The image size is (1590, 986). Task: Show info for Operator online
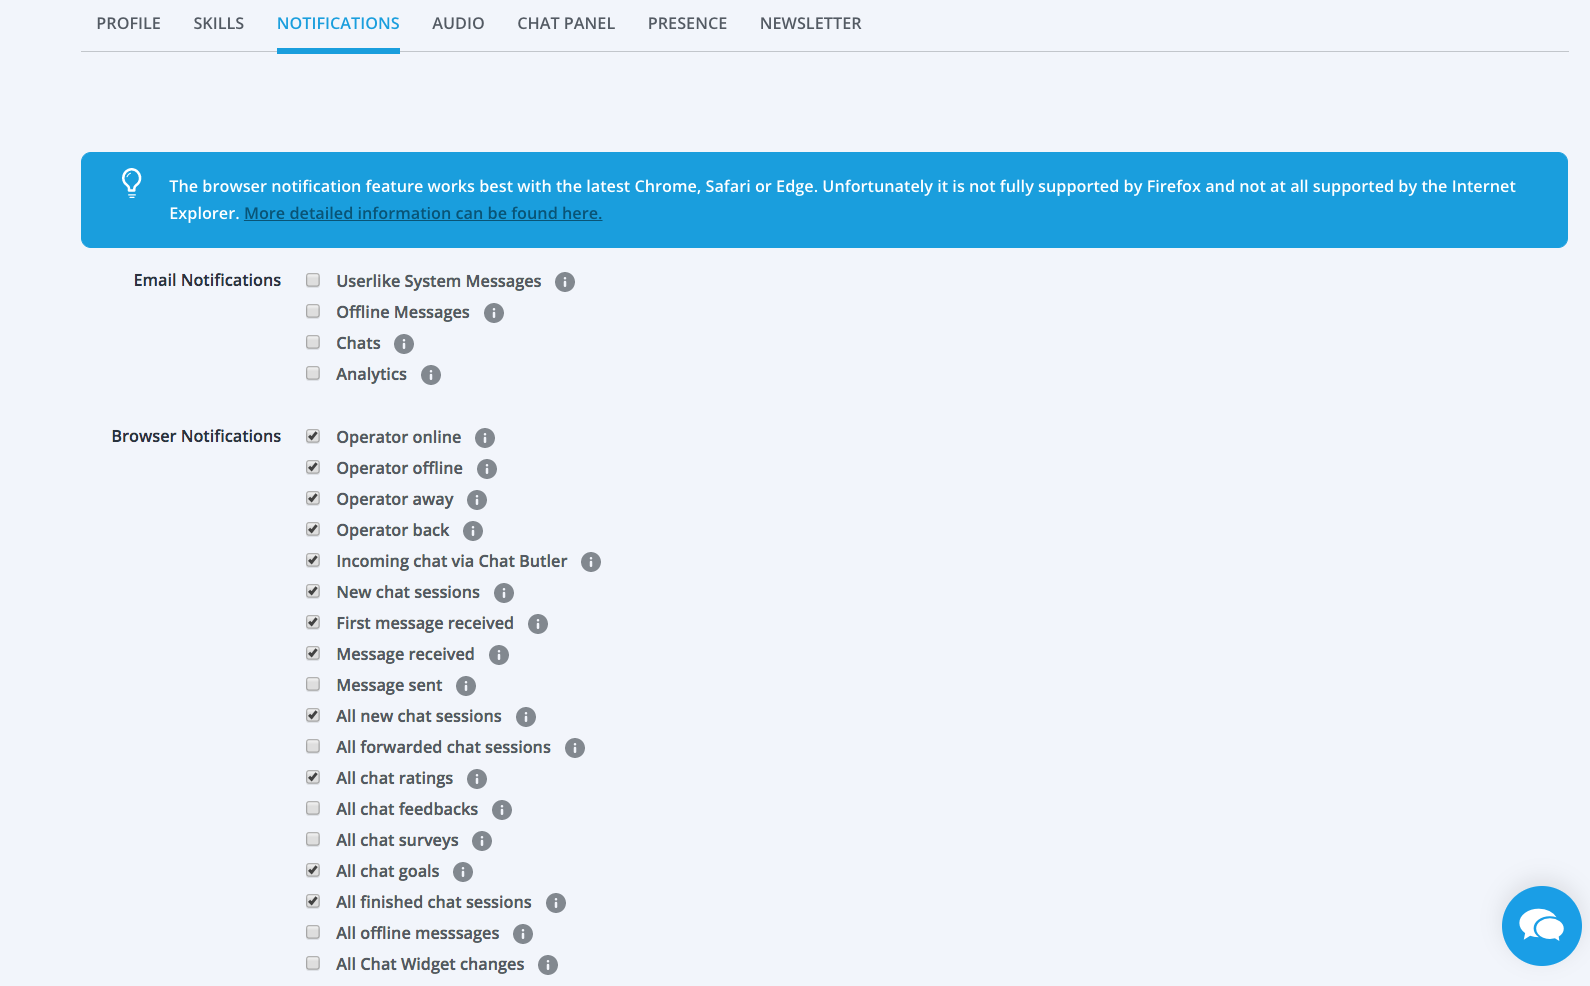[485, 438]
